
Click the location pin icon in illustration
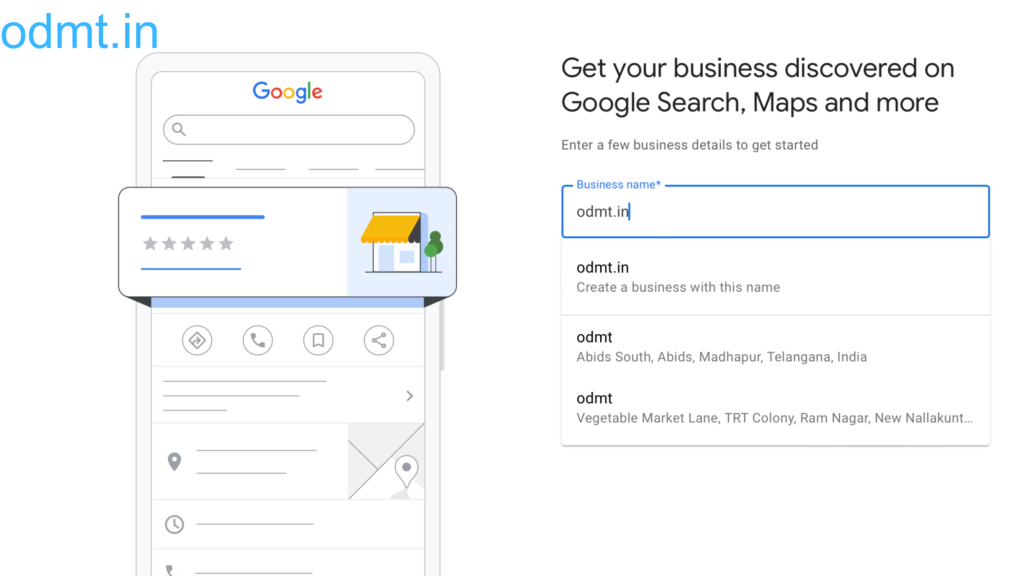(x=174, y=462)
